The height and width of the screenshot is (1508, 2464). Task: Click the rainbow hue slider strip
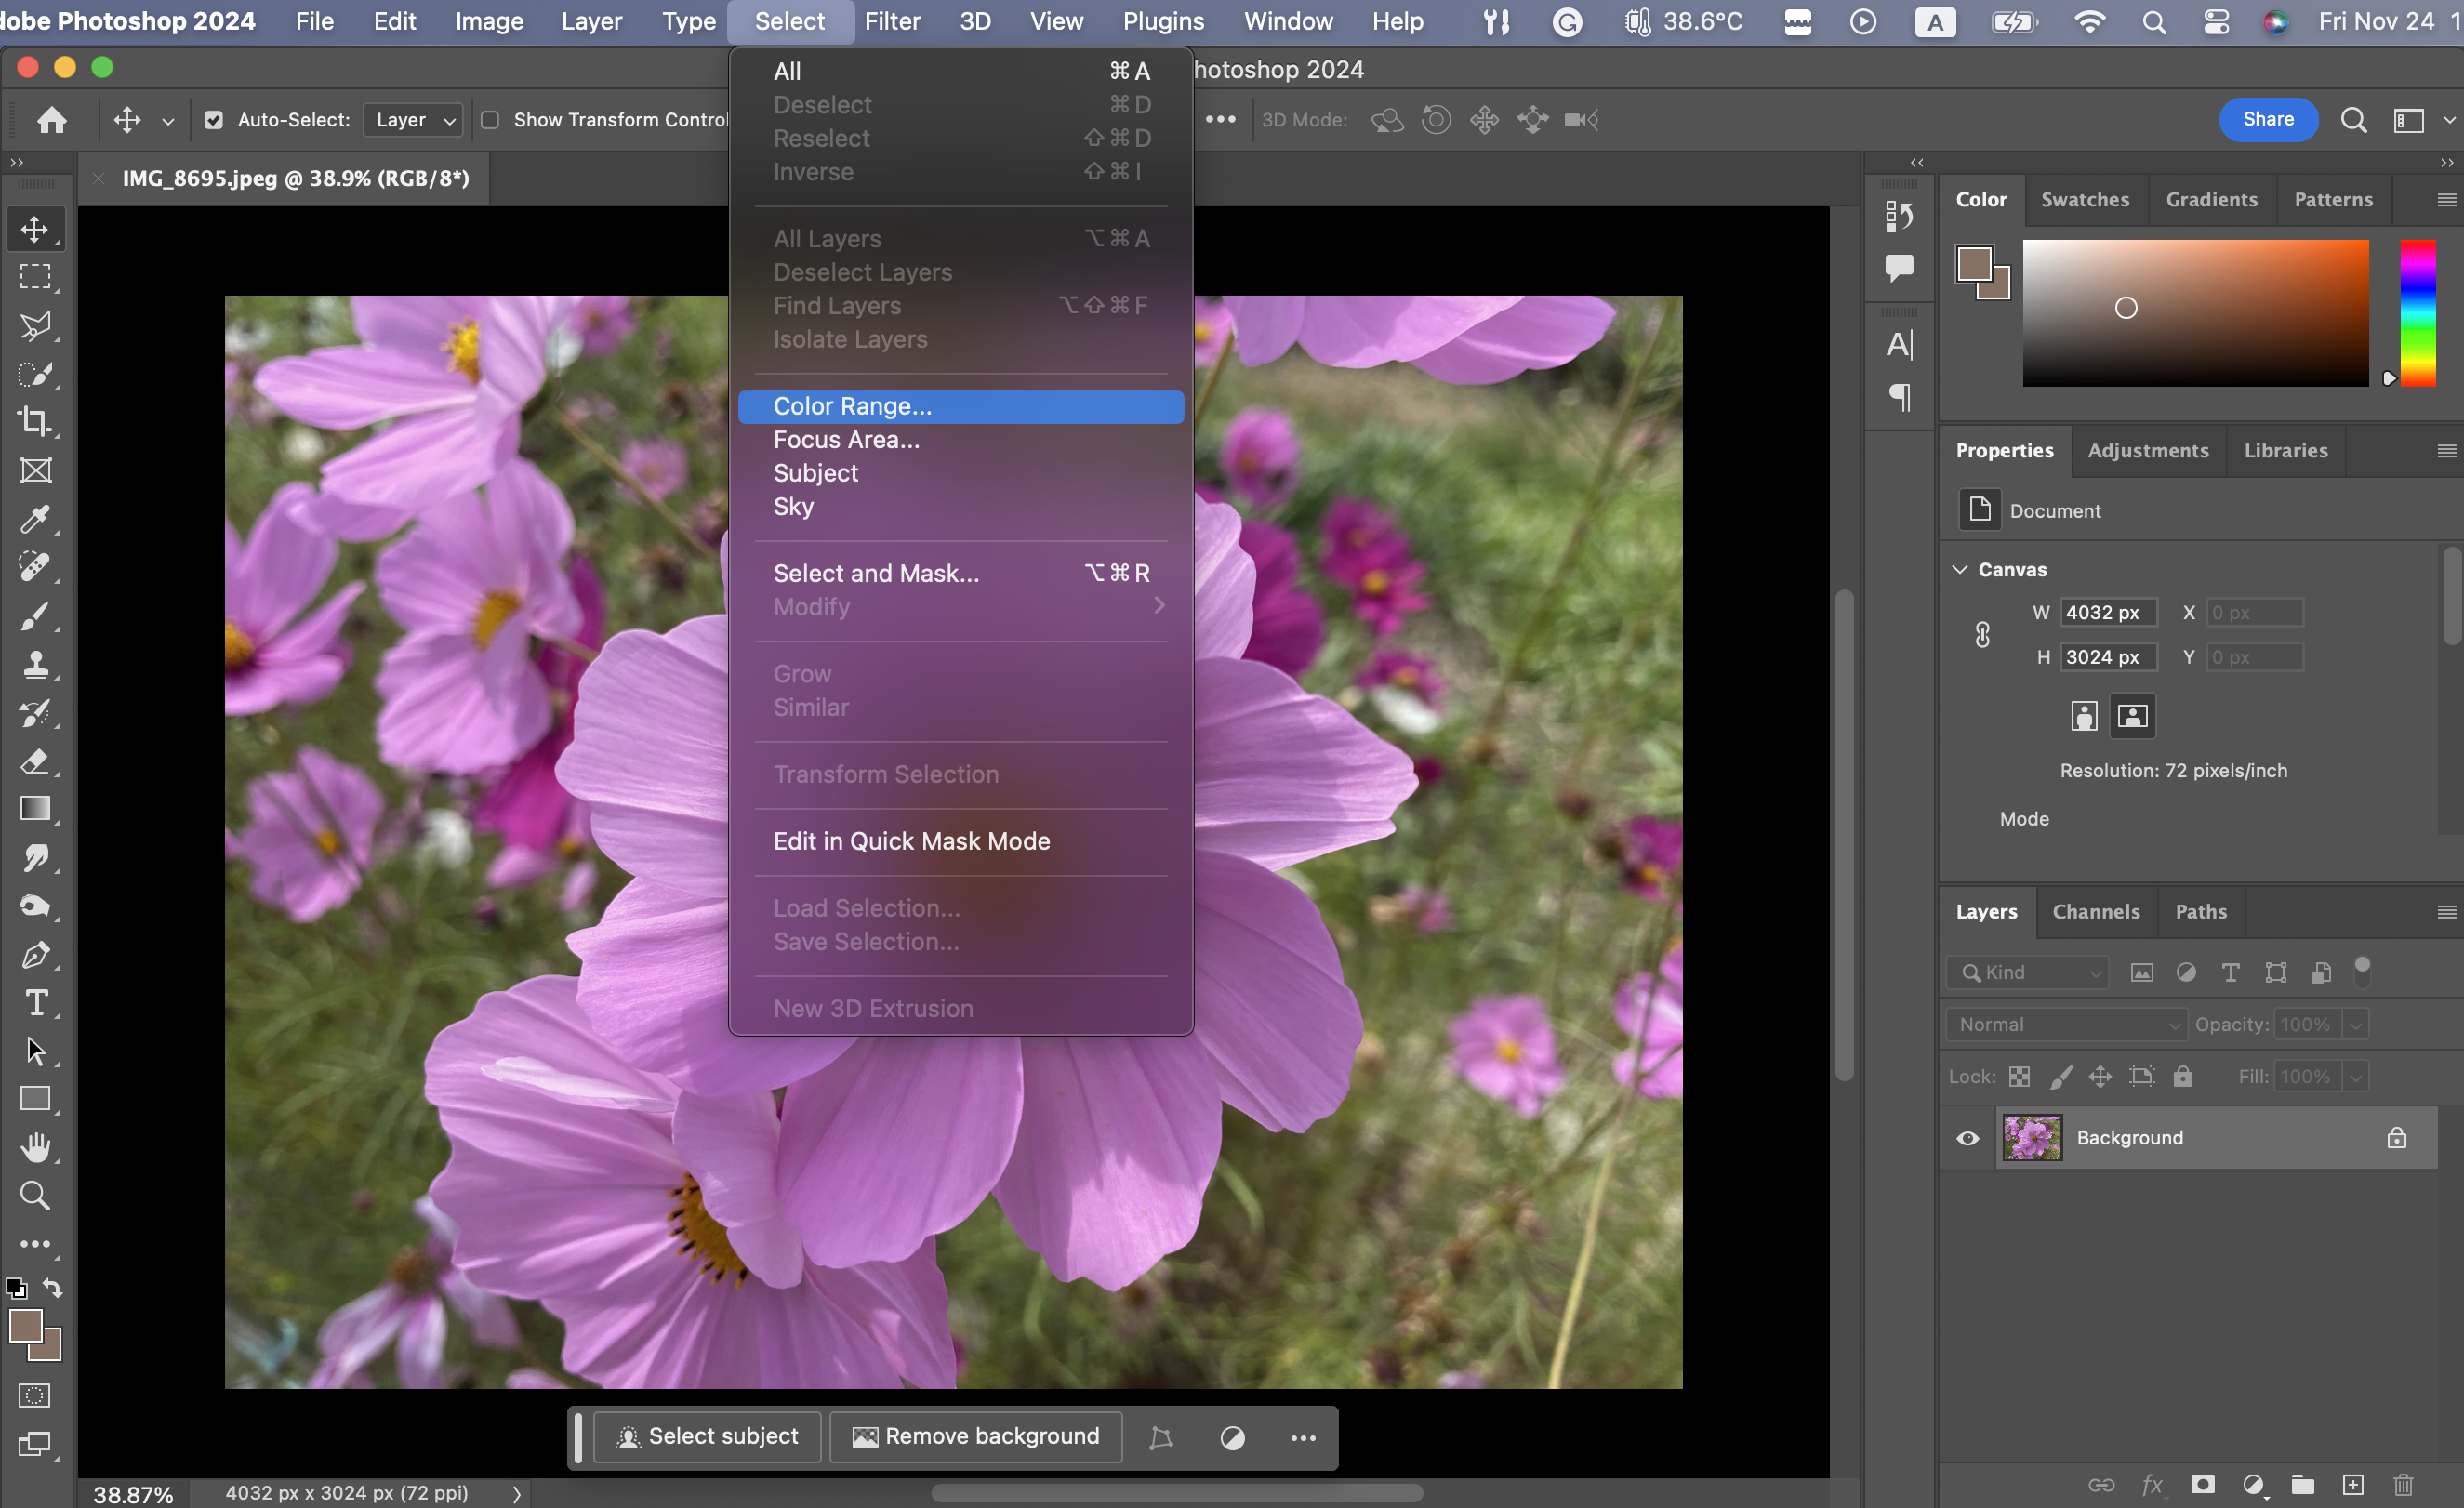2418,312
